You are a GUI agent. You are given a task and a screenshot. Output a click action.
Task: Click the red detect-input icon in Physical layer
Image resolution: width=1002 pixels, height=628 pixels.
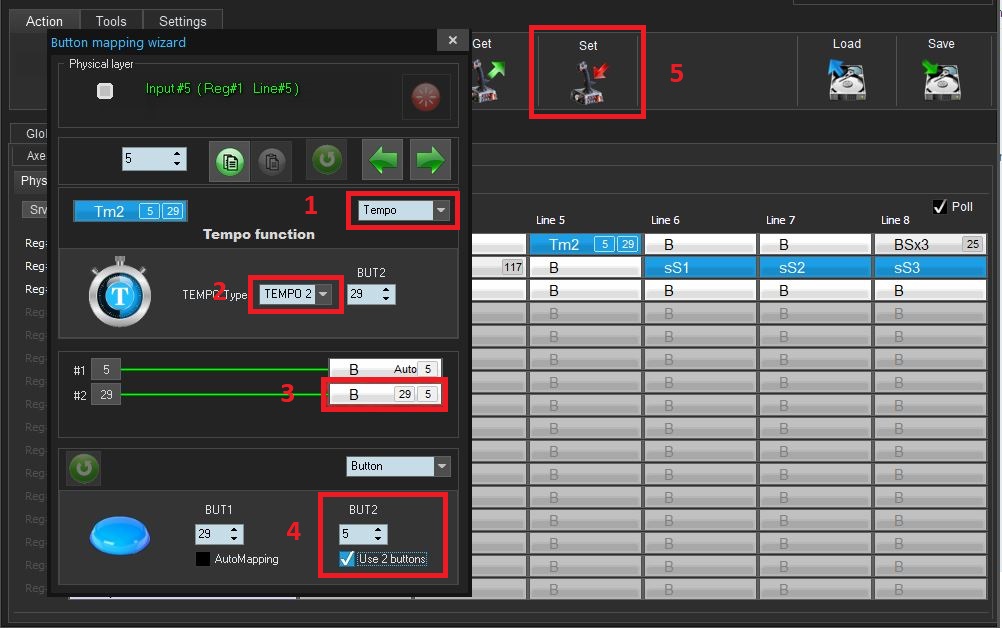tap(426, 97)
